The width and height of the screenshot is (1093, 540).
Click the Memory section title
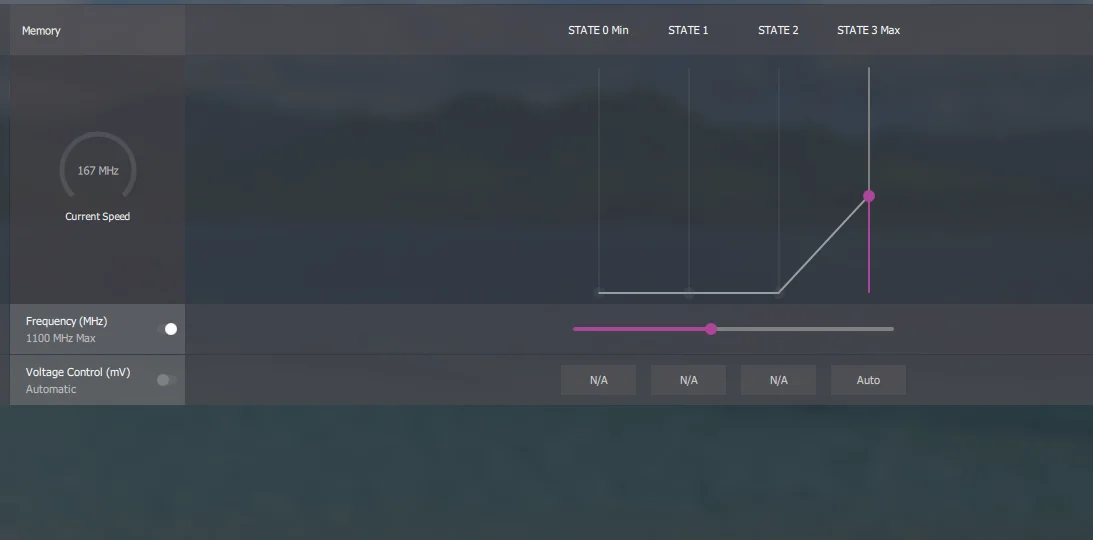pos(41,31)
